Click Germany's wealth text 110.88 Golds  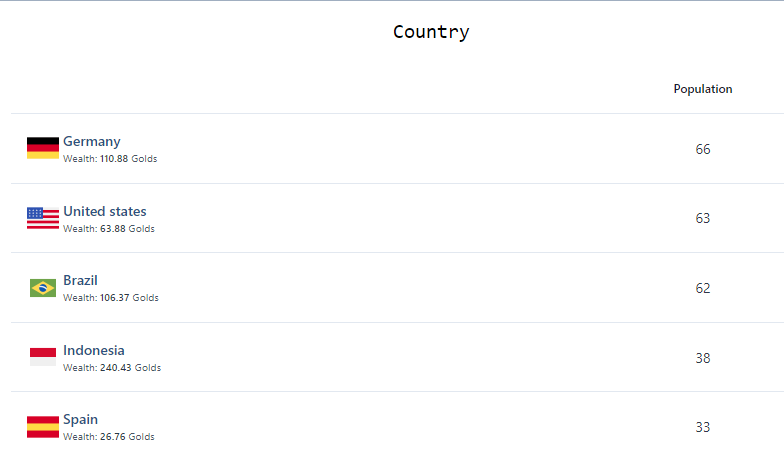pyautogui.click(x=128, y=158)
